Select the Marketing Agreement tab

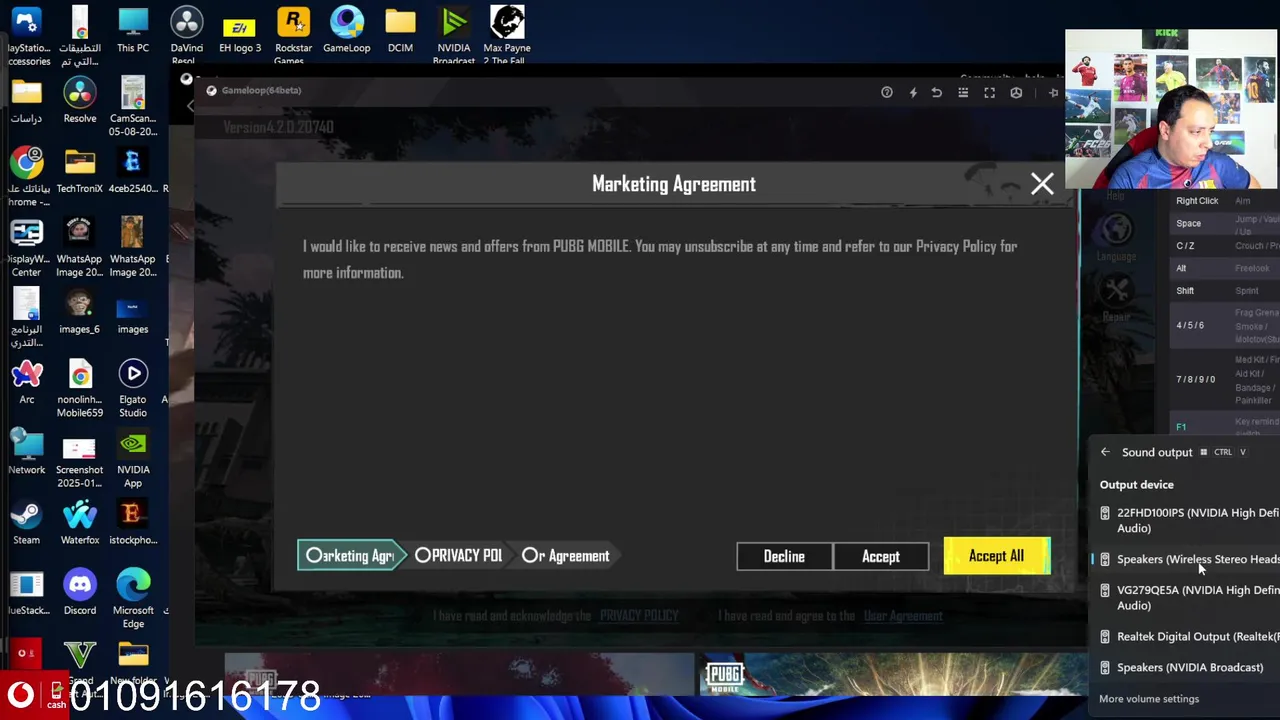click(351, 556)
